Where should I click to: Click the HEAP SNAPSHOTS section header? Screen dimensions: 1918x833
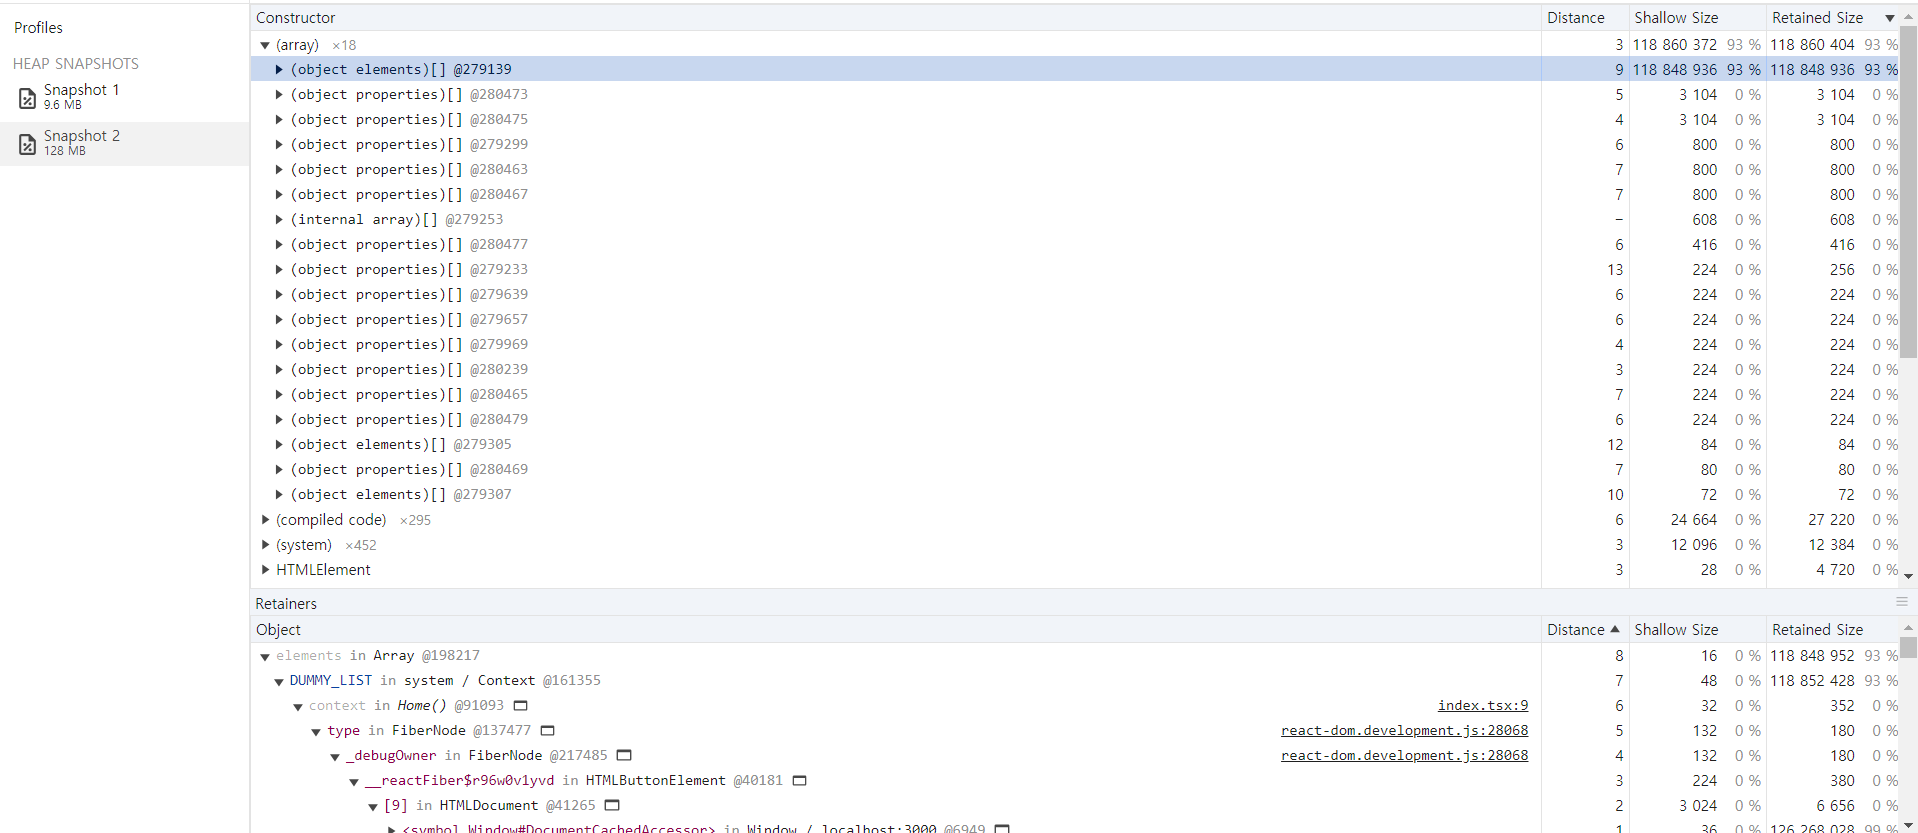(x=76, y=64)
